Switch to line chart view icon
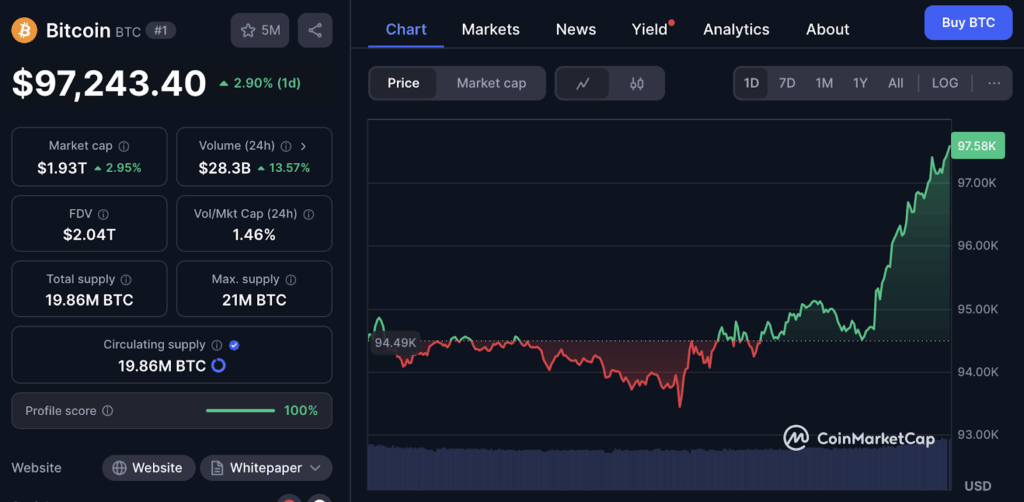Image resolution: width=1024 pixels, height=502 pixels. coord(584,83)
